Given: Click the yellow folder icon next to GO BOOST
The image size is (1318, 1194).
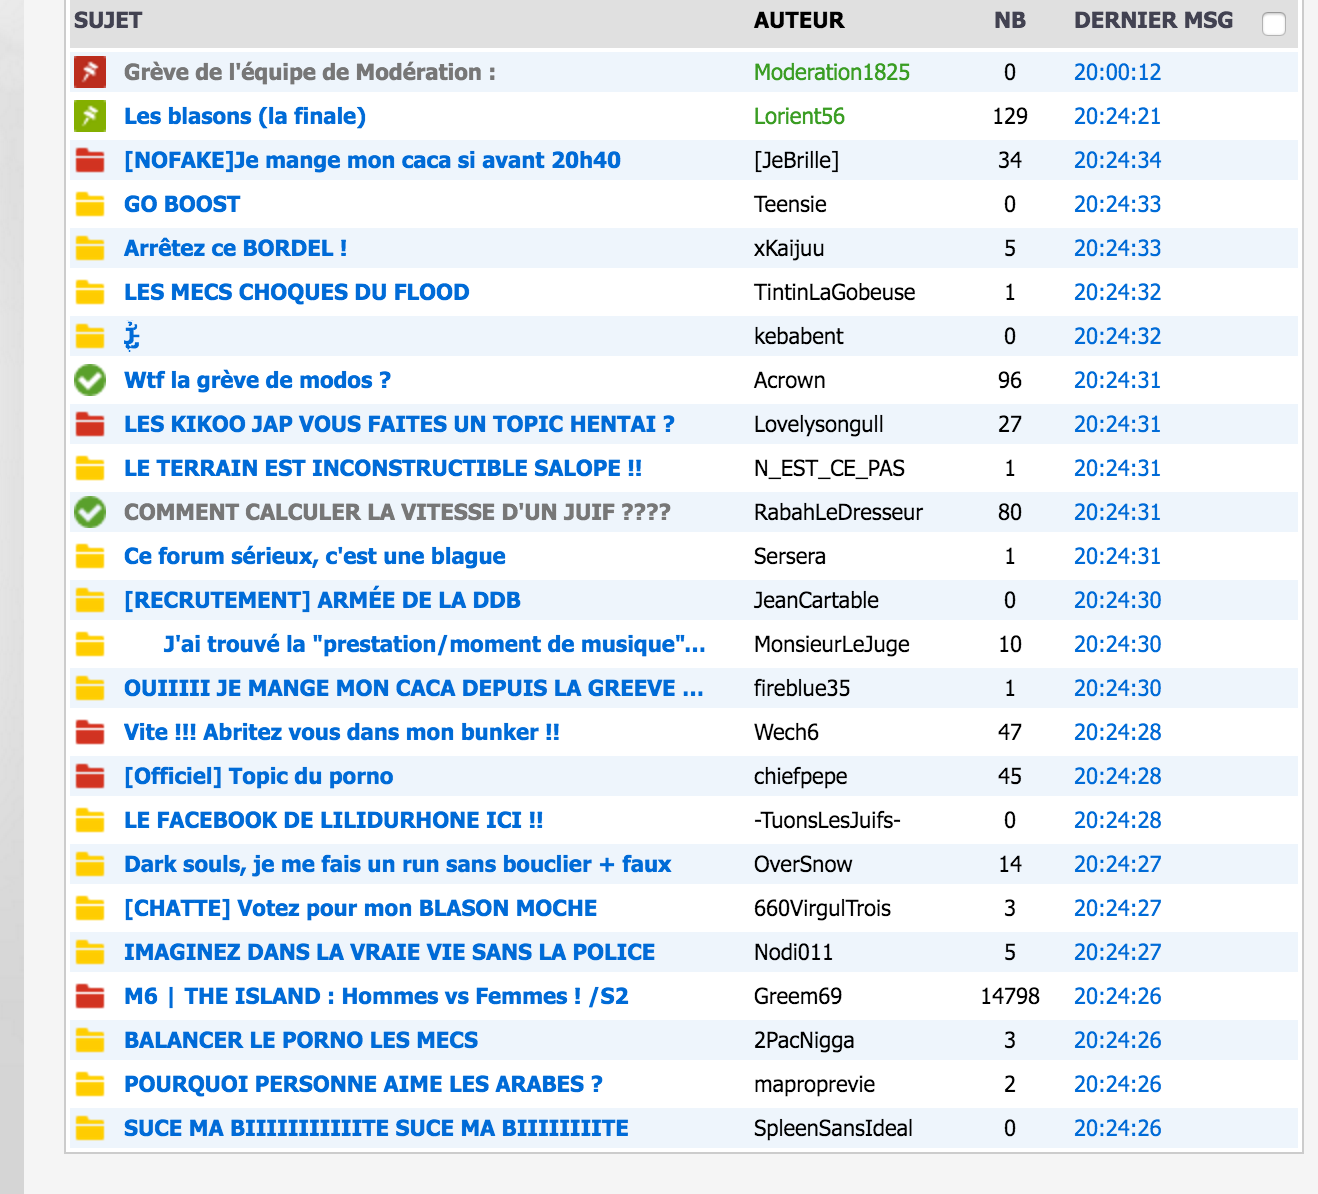Looking at the screenshot, I should point(90,204).
